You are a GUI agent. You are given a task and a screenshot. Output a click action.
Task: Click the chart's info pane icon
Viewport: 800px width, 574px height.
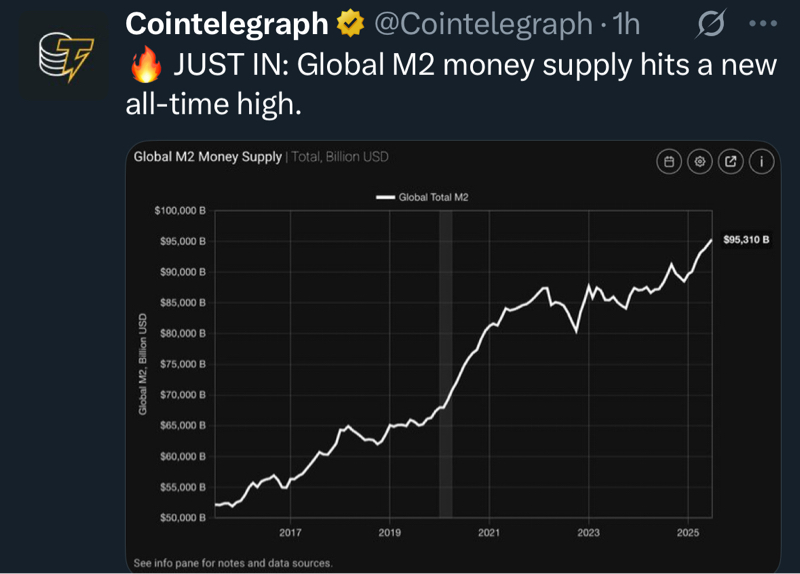pyautogui.click(x=762, y=161)
